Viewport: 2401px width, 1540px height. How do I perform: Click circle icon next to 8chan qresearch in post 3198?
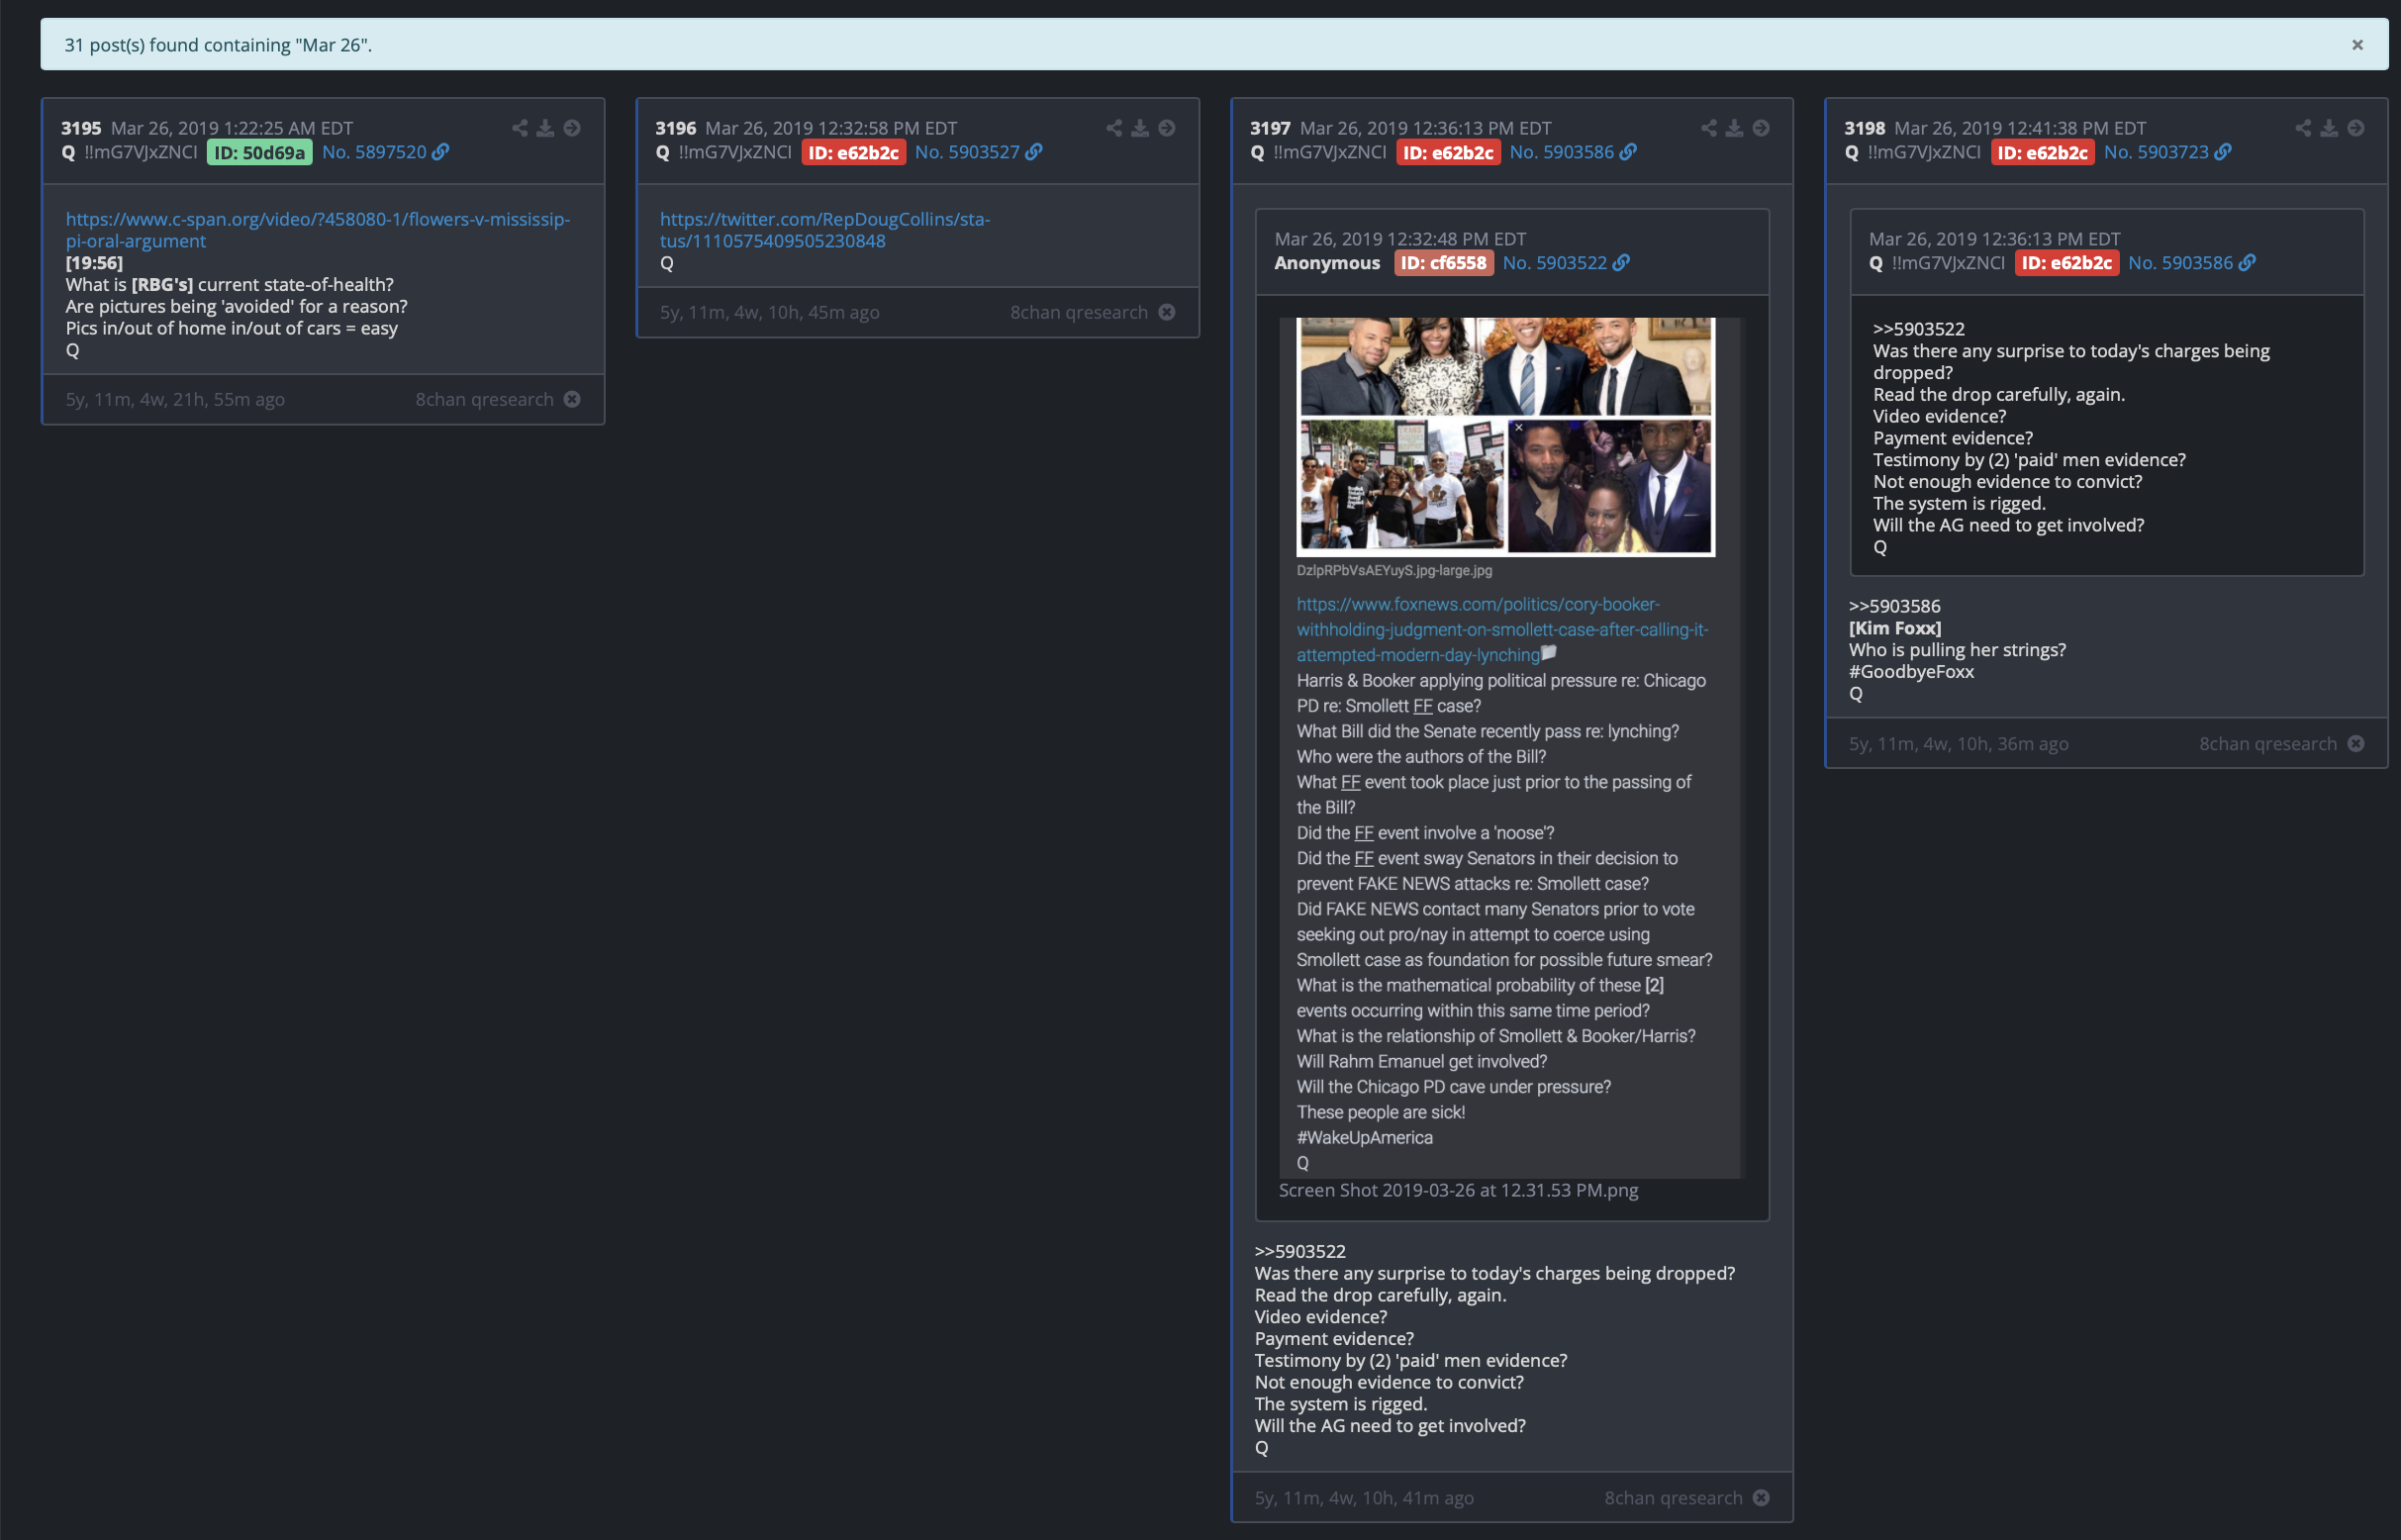[x=2356, y=743]
